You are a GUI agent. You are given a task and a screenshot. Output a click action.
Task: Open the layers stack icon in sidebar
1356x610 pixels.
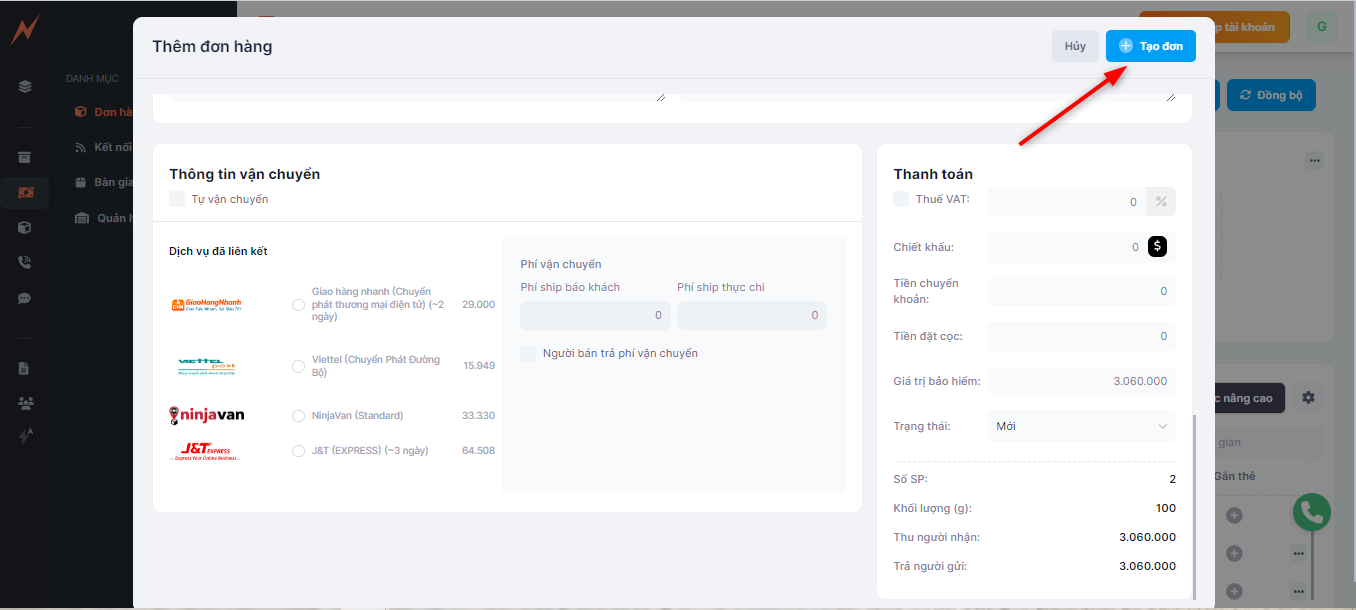[25, 87]
